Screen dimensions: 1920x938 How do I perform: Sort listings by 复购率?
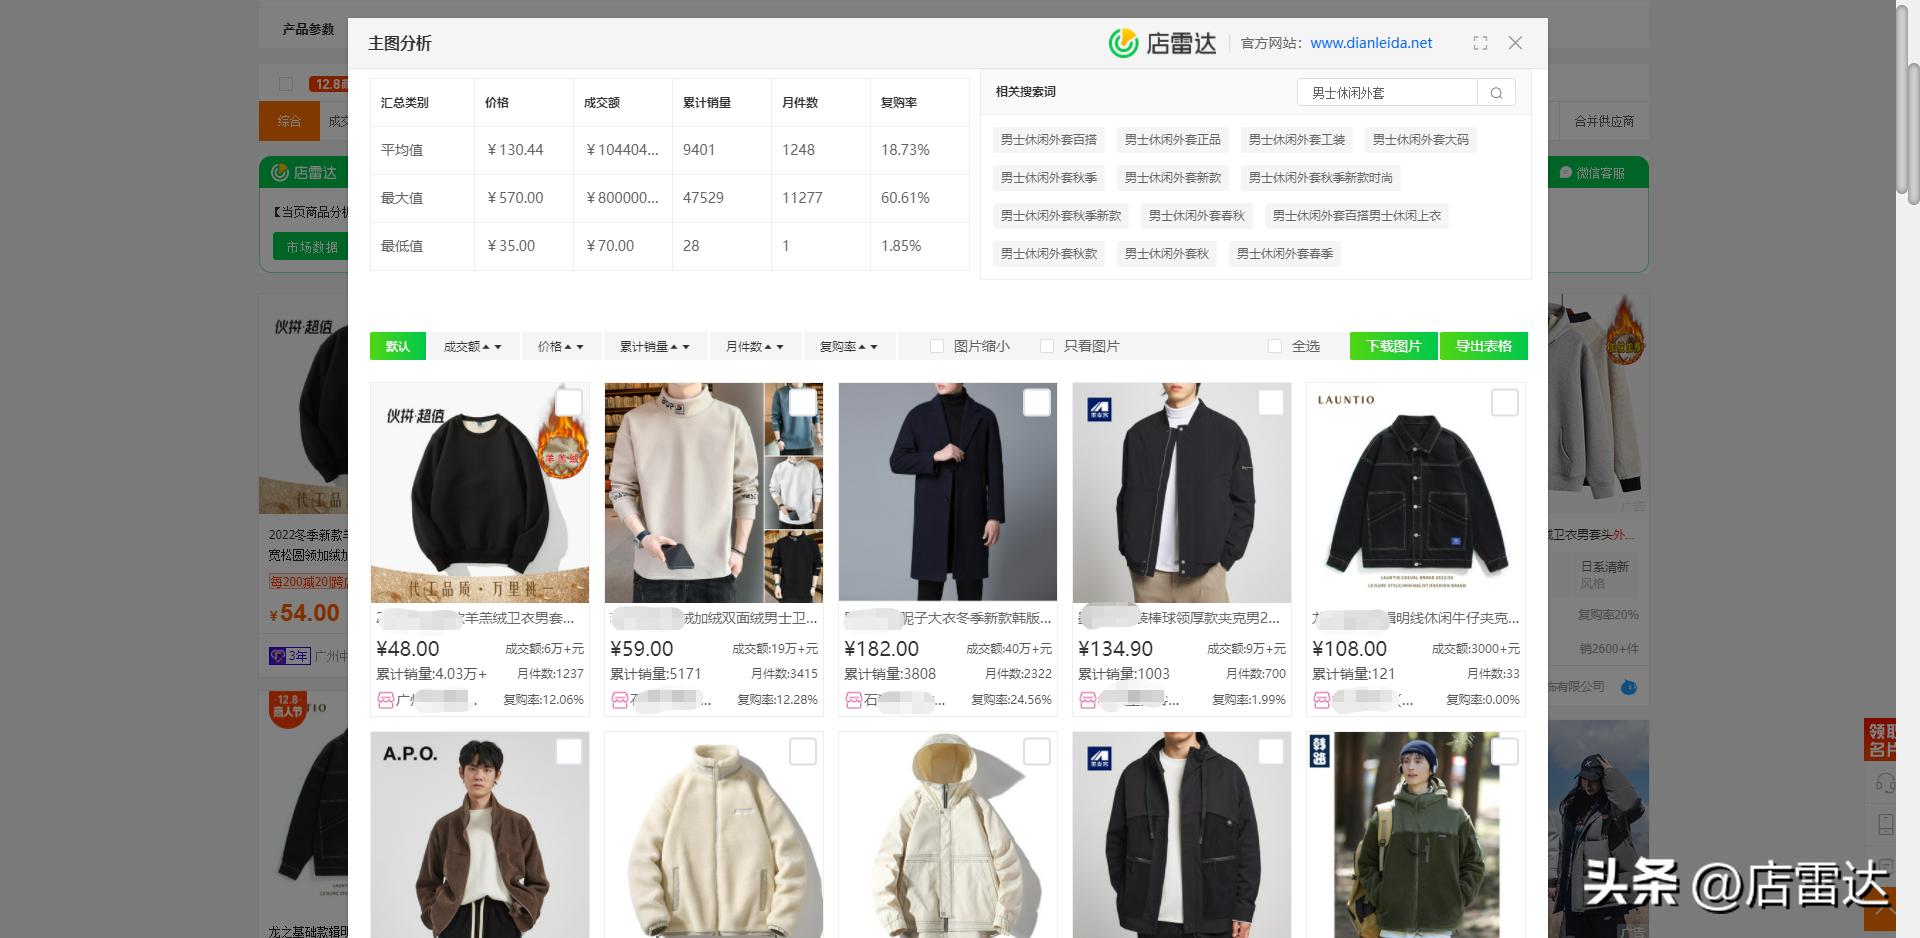(843, 346)
